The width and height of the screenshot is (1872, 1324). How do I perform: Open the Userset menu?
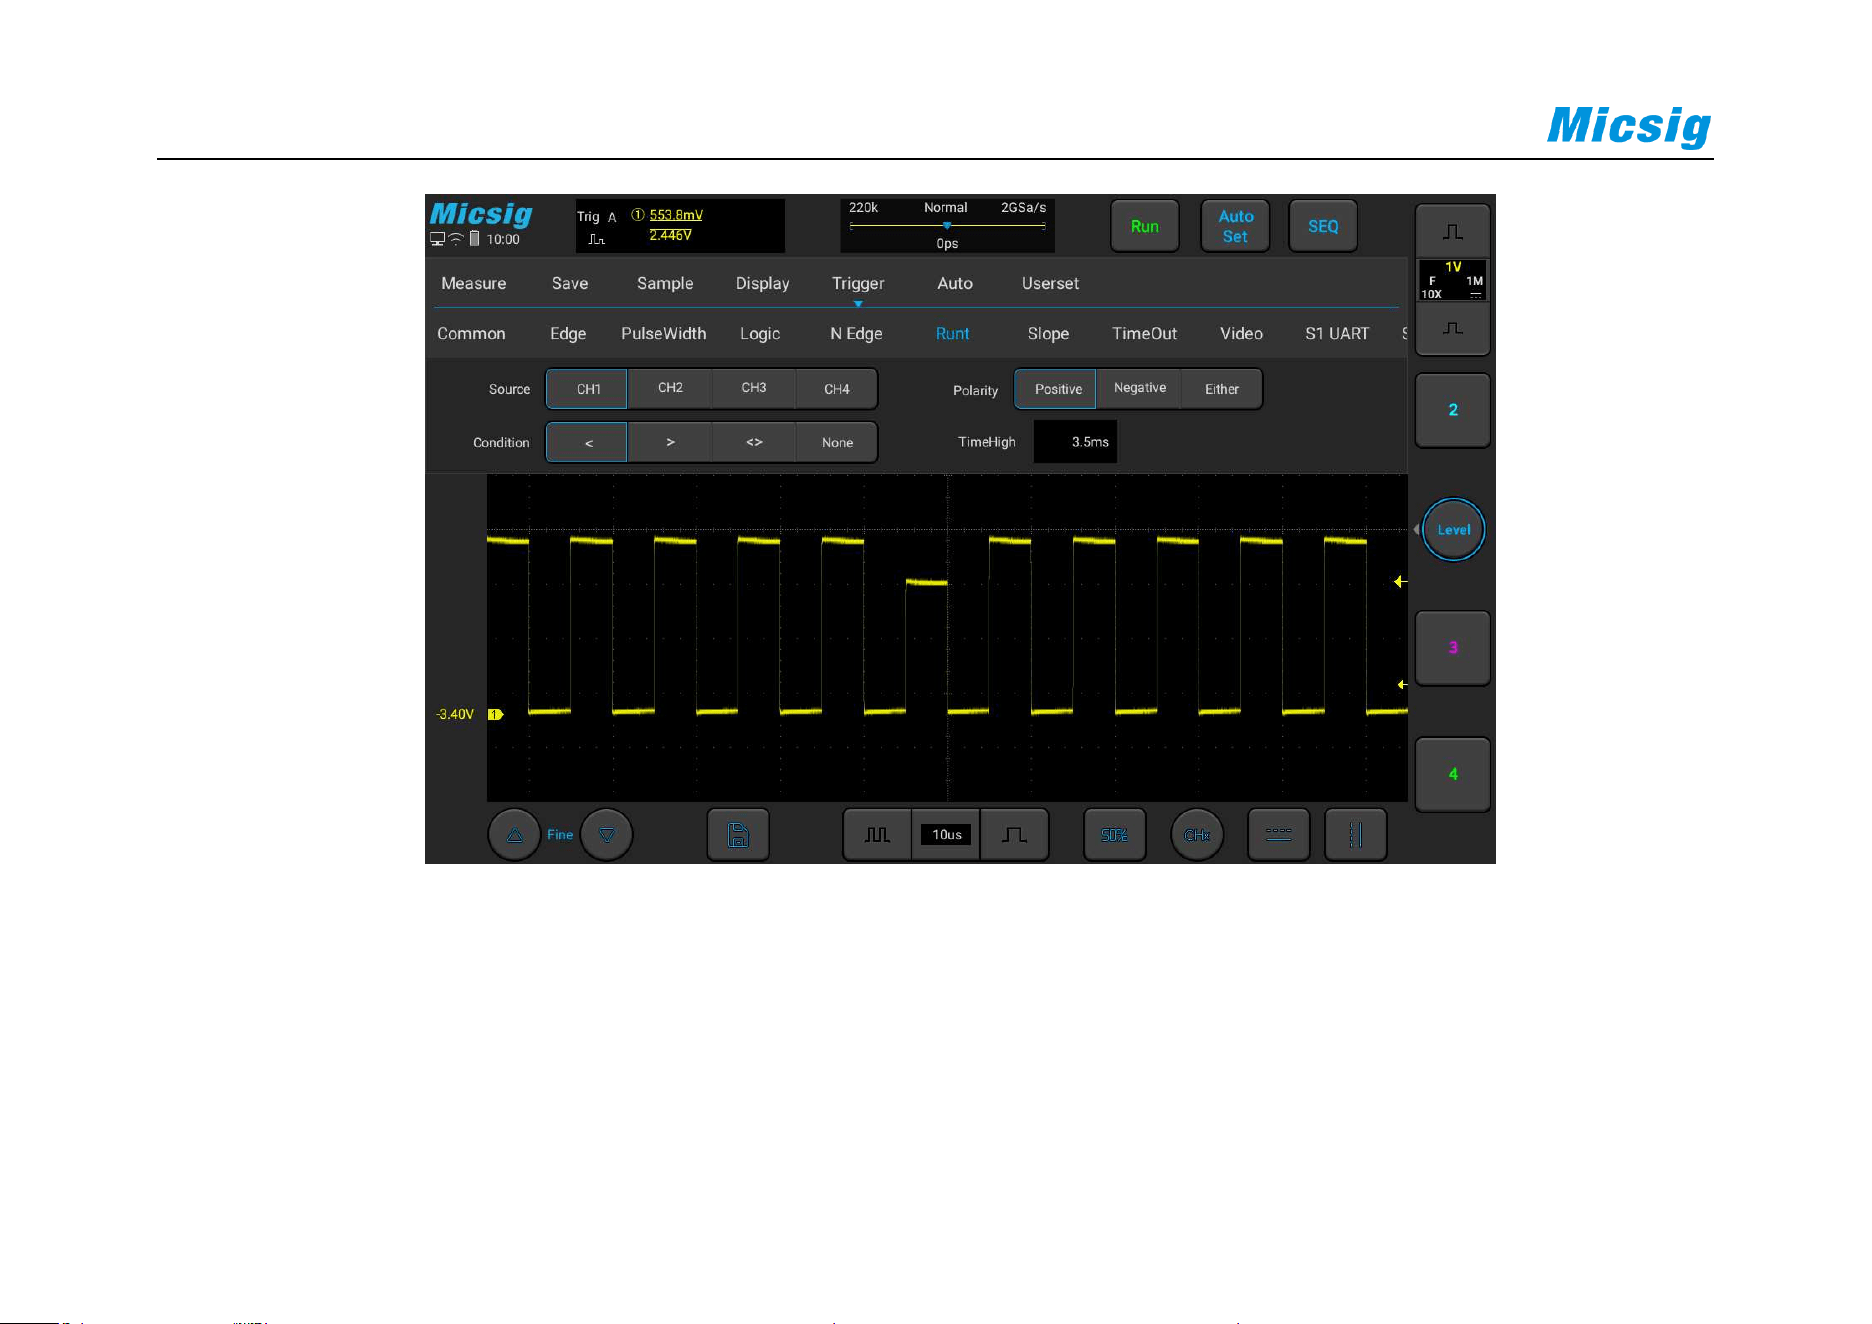1050,283
